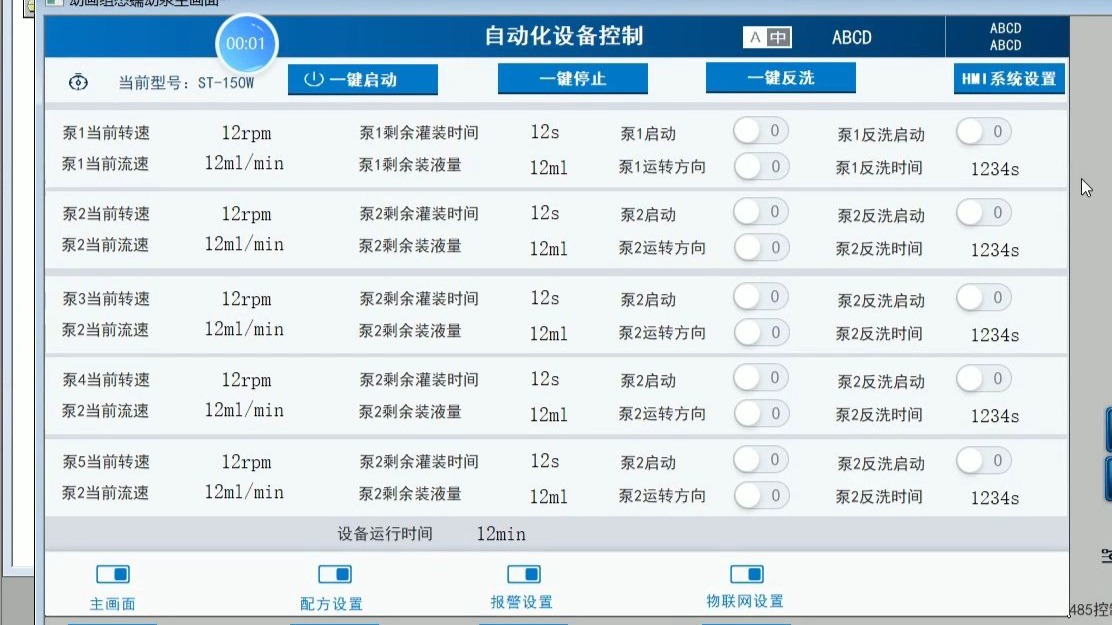Viewport: 1112px width, 625px height.
Task: Open 报警设置 via its icon
Action: (524, 573)
